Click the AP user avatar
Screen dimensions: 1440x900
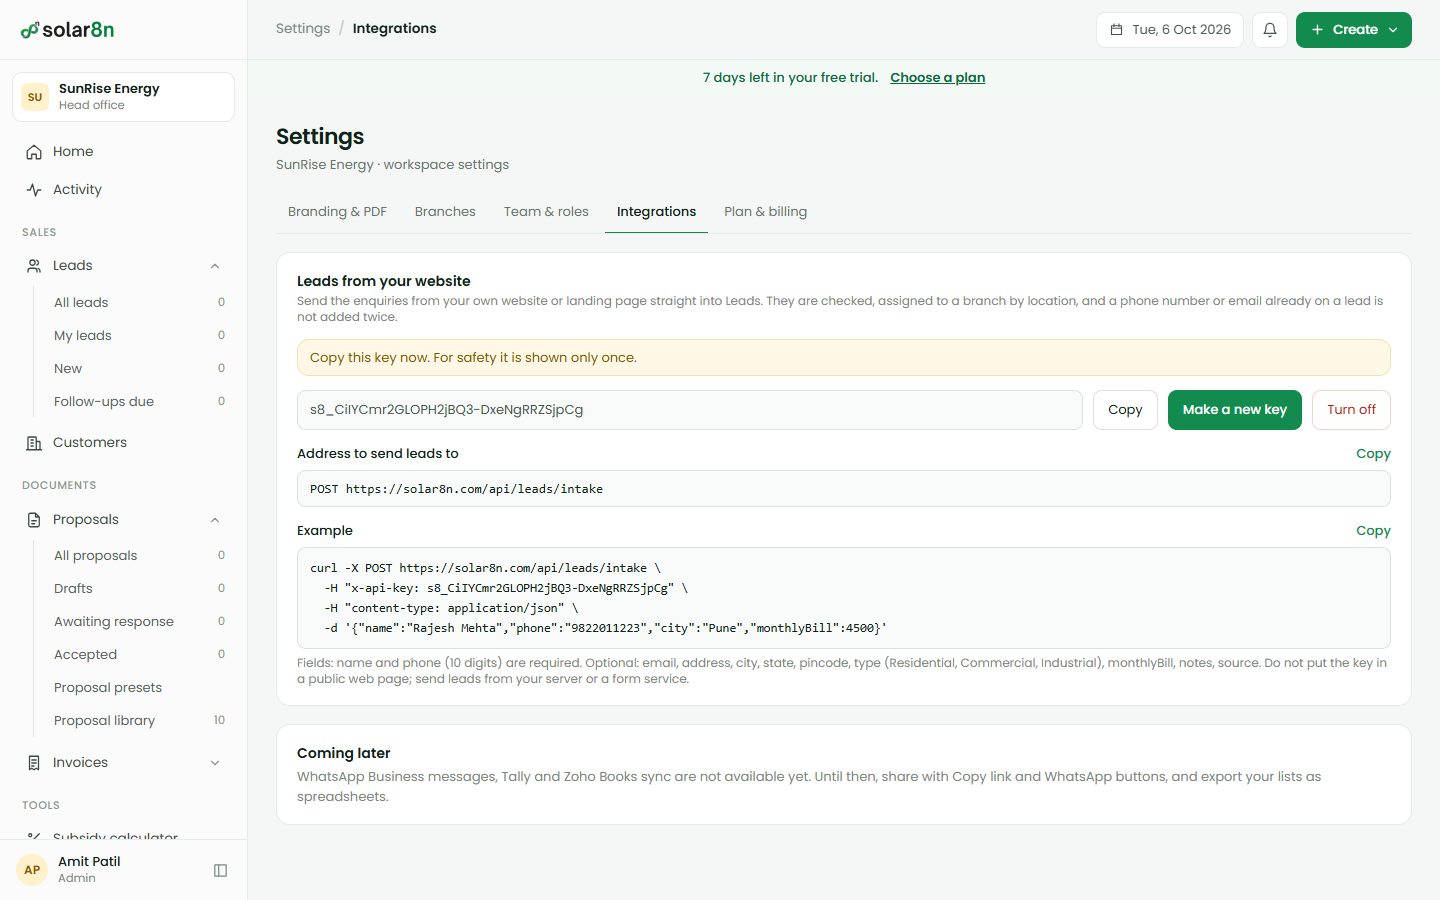pos(32,870)
